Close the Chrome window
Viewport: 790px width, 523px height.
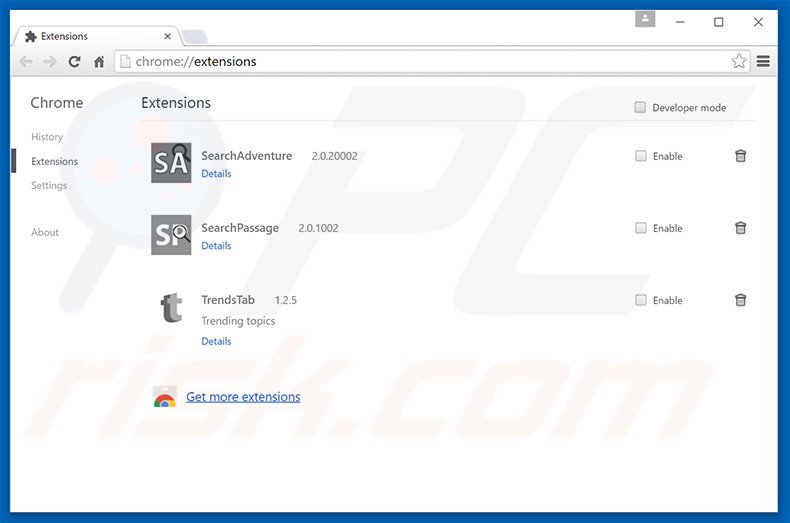(758, 22)
